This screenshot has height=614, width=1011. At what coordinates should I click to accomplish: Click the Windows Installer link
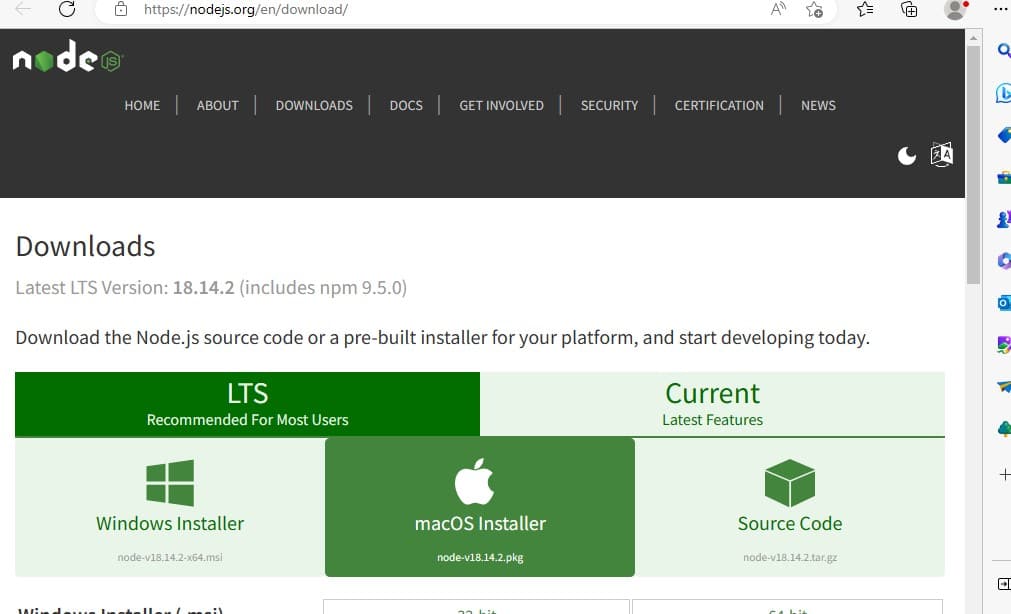click(x=170, y=523)
